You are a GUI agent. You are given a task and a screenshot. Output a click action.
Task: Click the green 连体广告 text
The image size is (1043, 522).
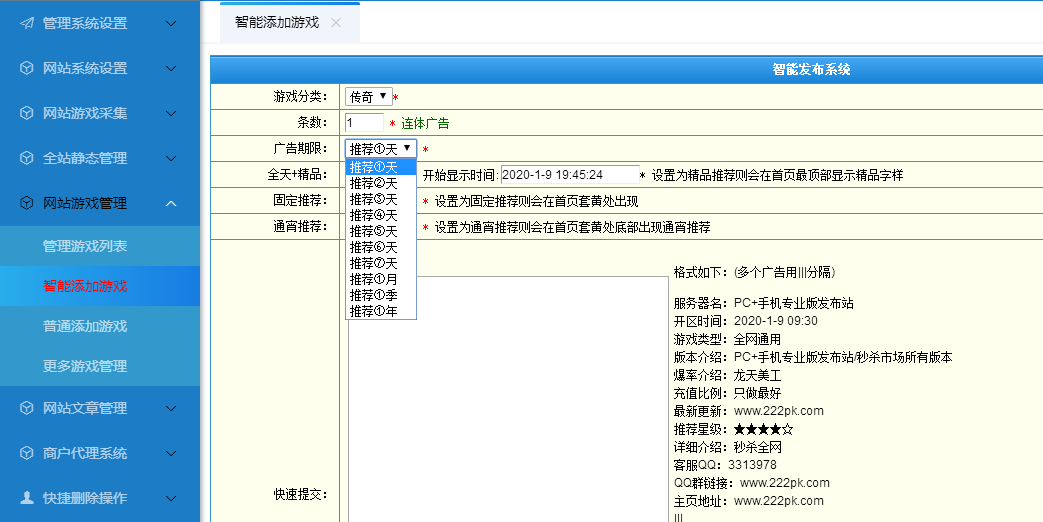tap(425, 123)
